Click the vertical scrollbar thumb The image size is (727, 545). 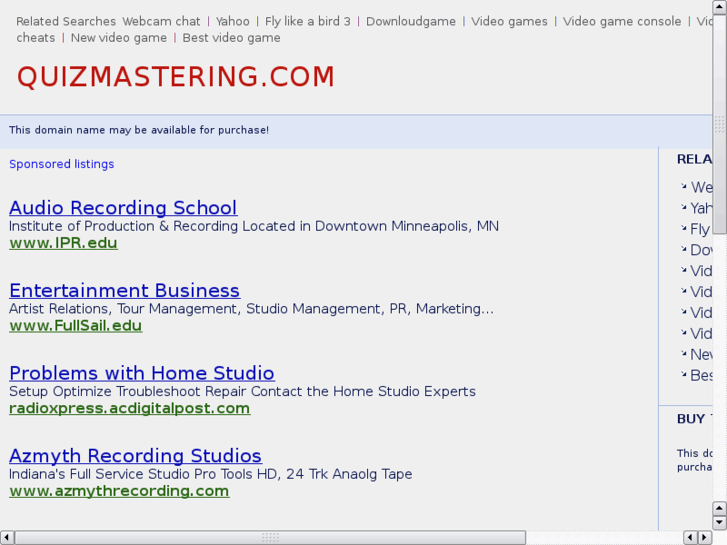click(x=719, y=124)
